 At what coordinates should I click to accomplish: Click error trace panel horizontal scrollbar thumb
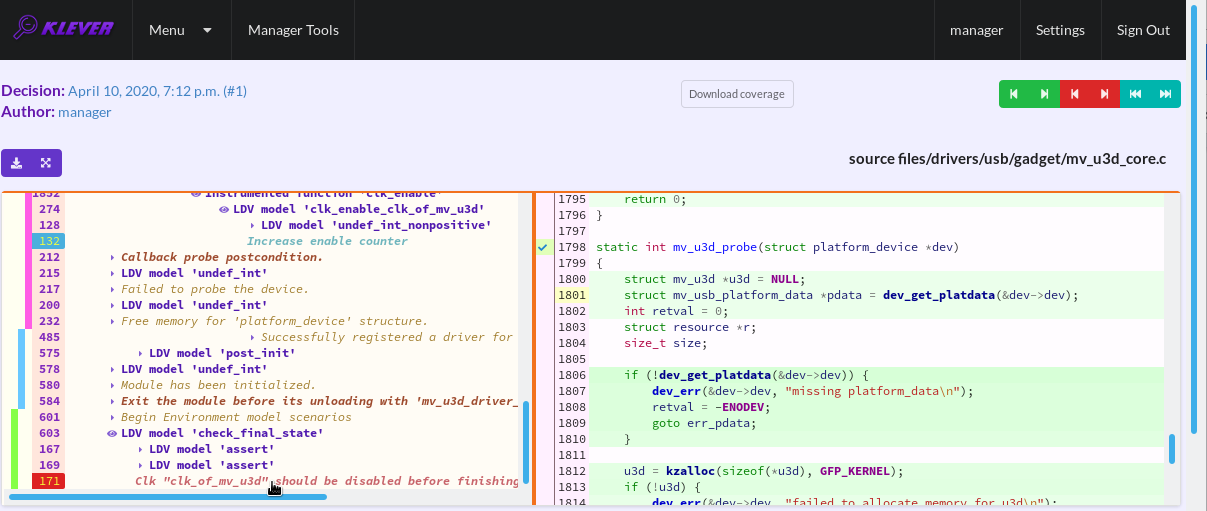(x=167, y=496)
